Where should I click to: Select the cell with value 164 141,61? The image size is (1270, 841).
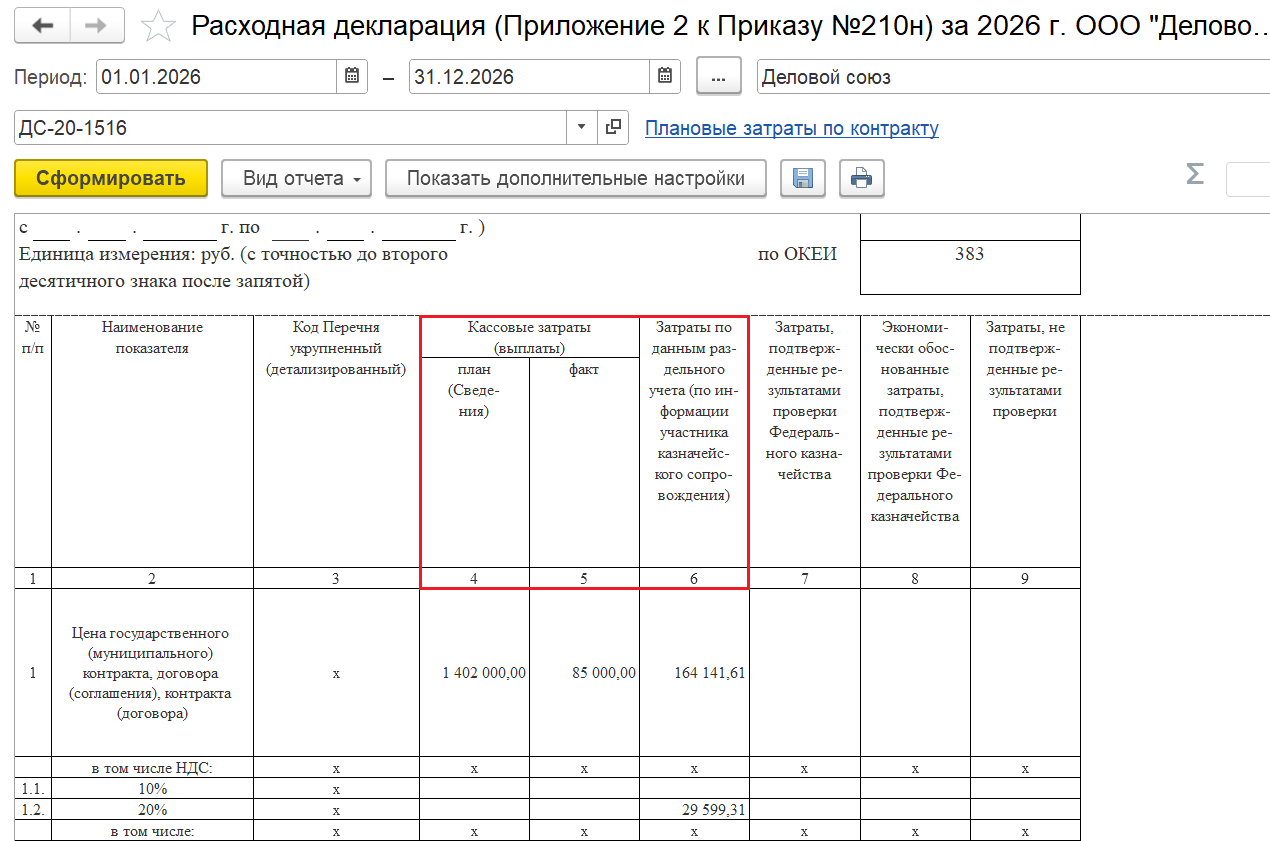coord(695,673)
